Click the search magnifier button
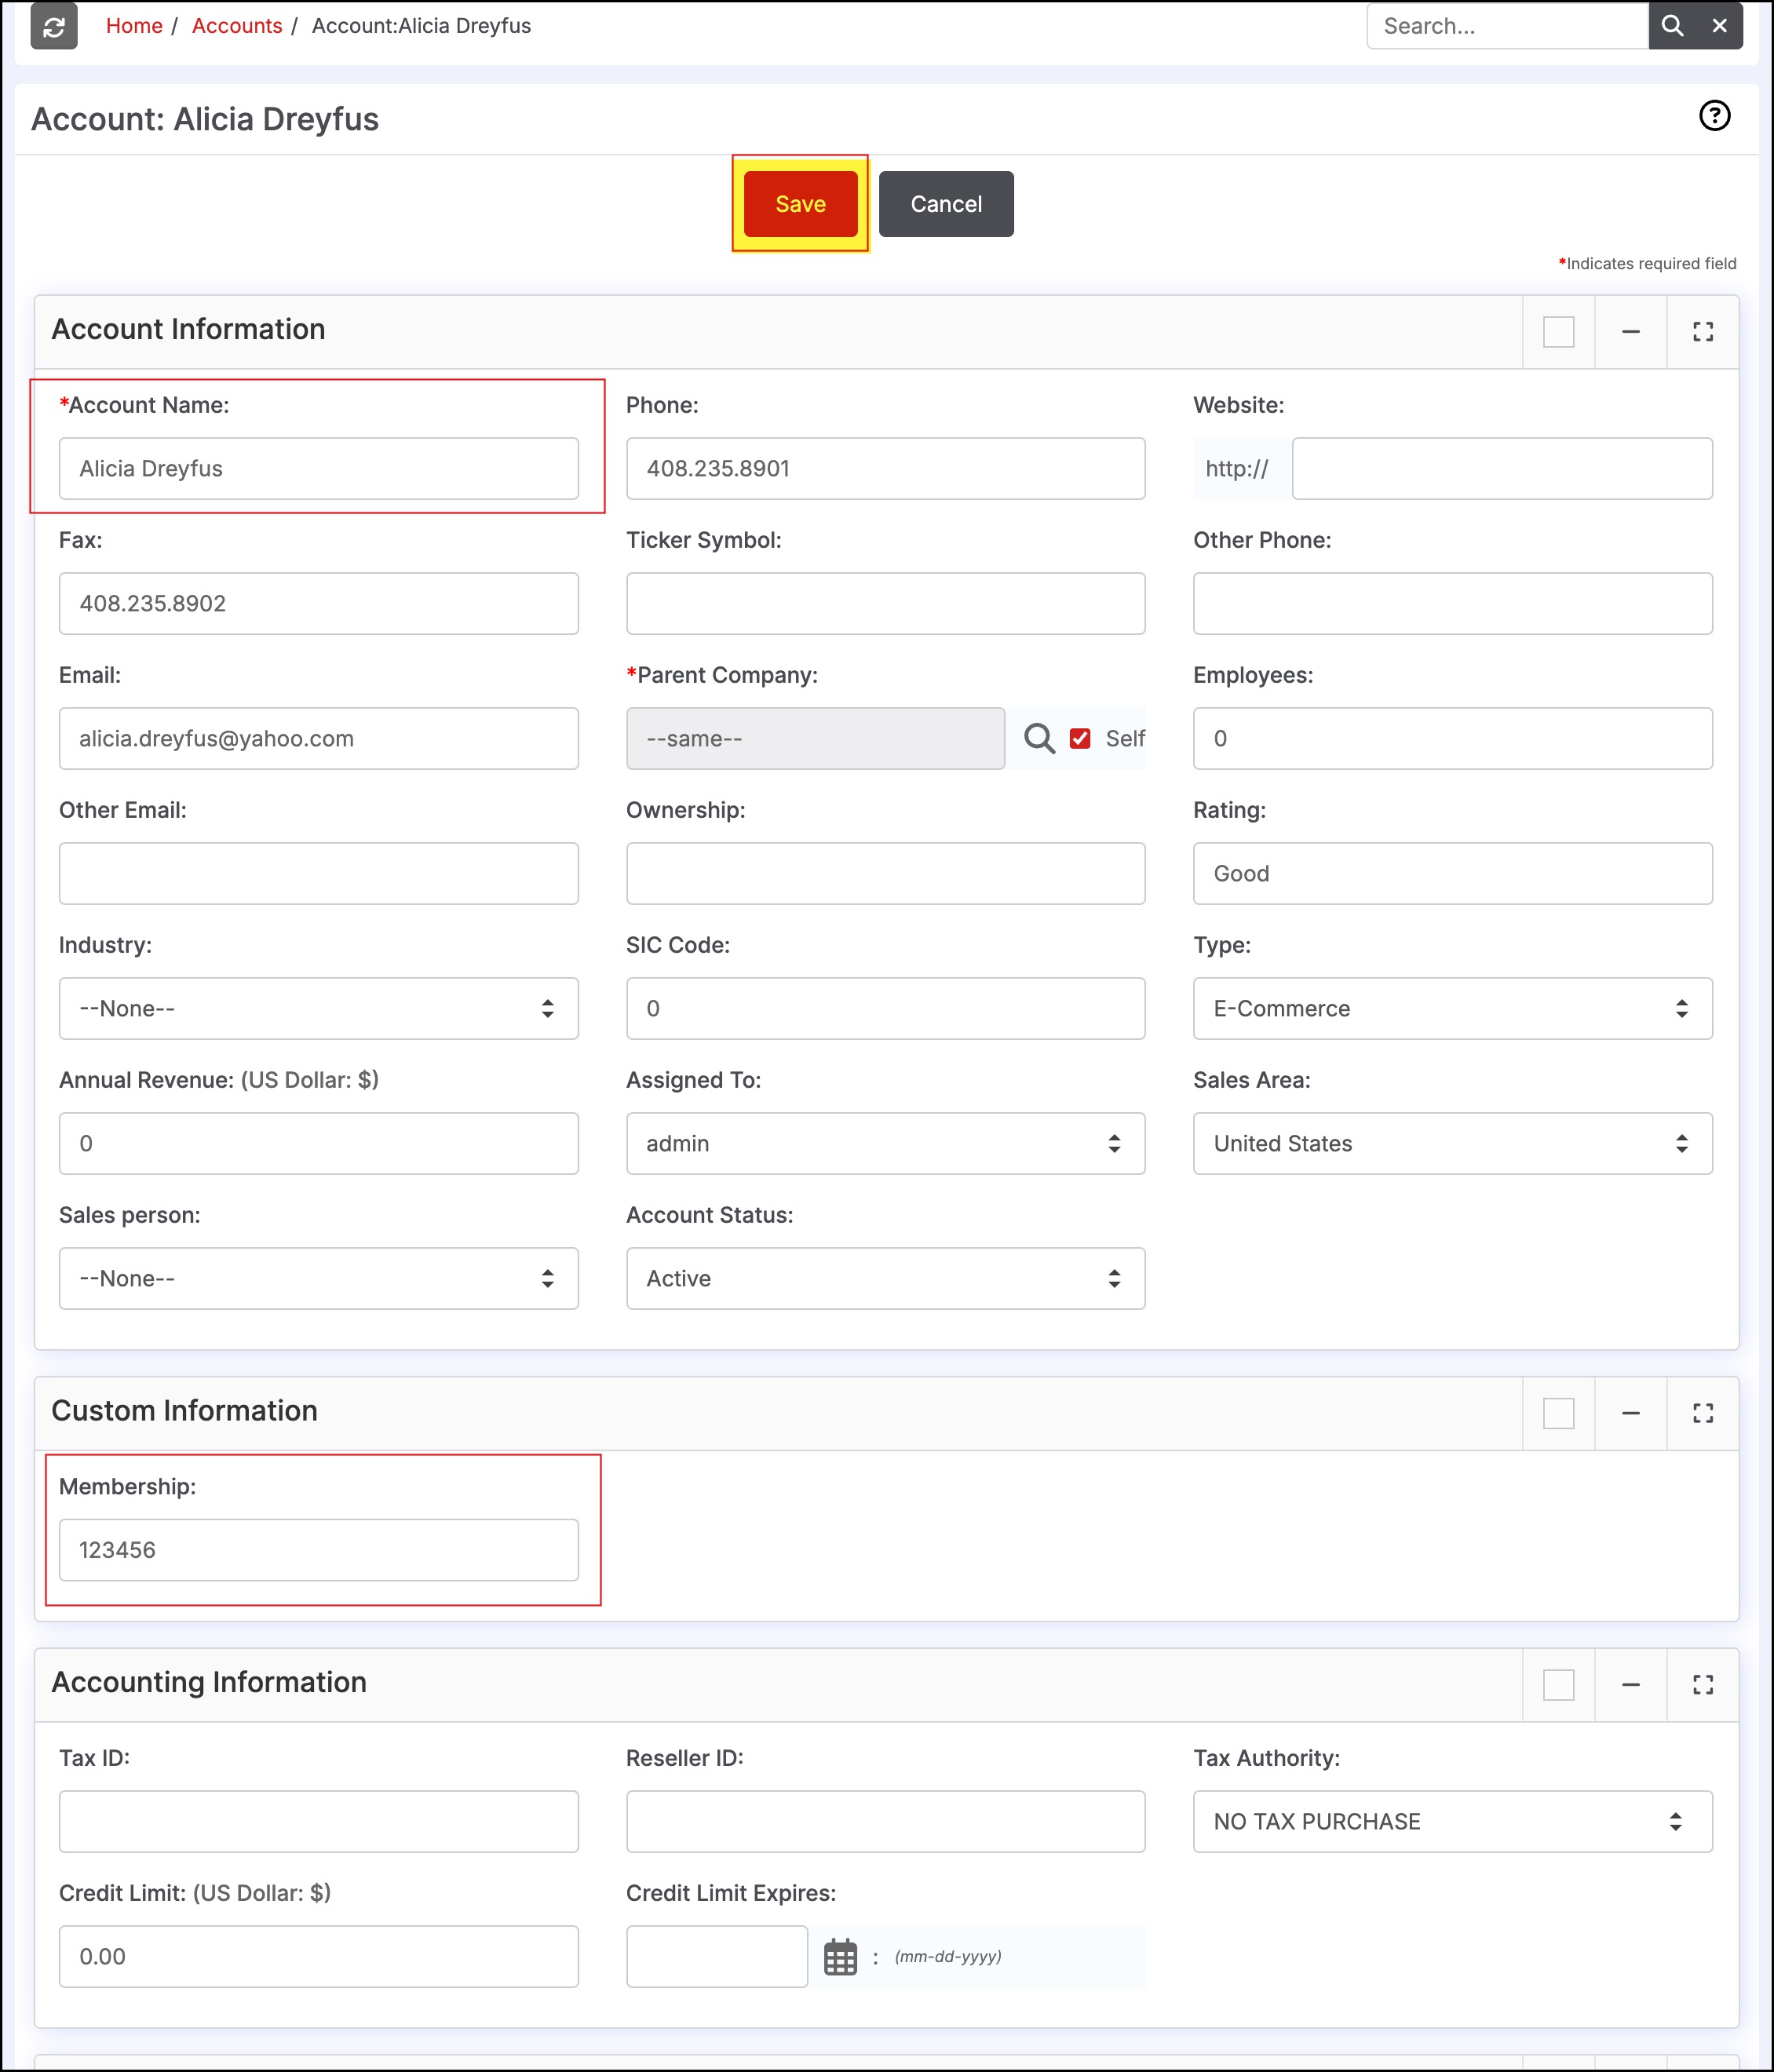 [x=1672, y=26]
